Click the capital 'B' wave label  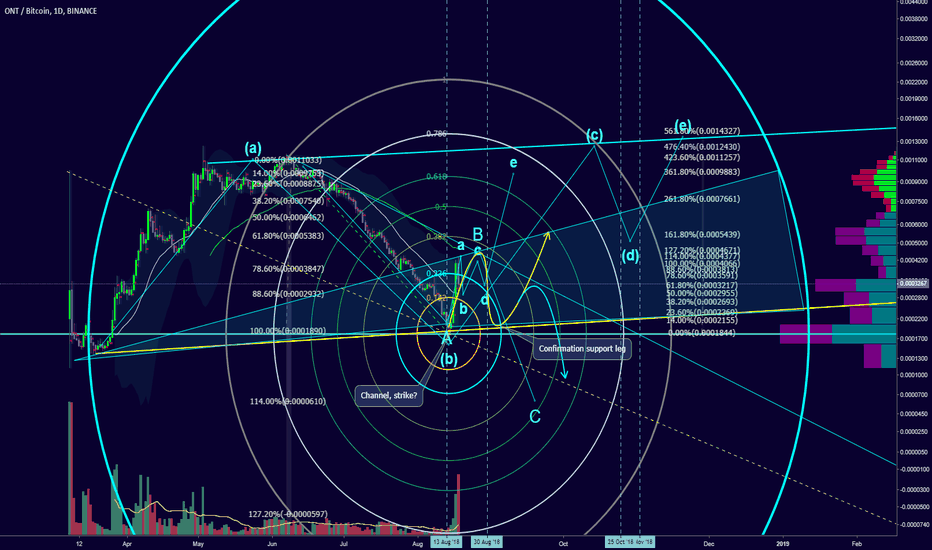[x=477, y=234]
